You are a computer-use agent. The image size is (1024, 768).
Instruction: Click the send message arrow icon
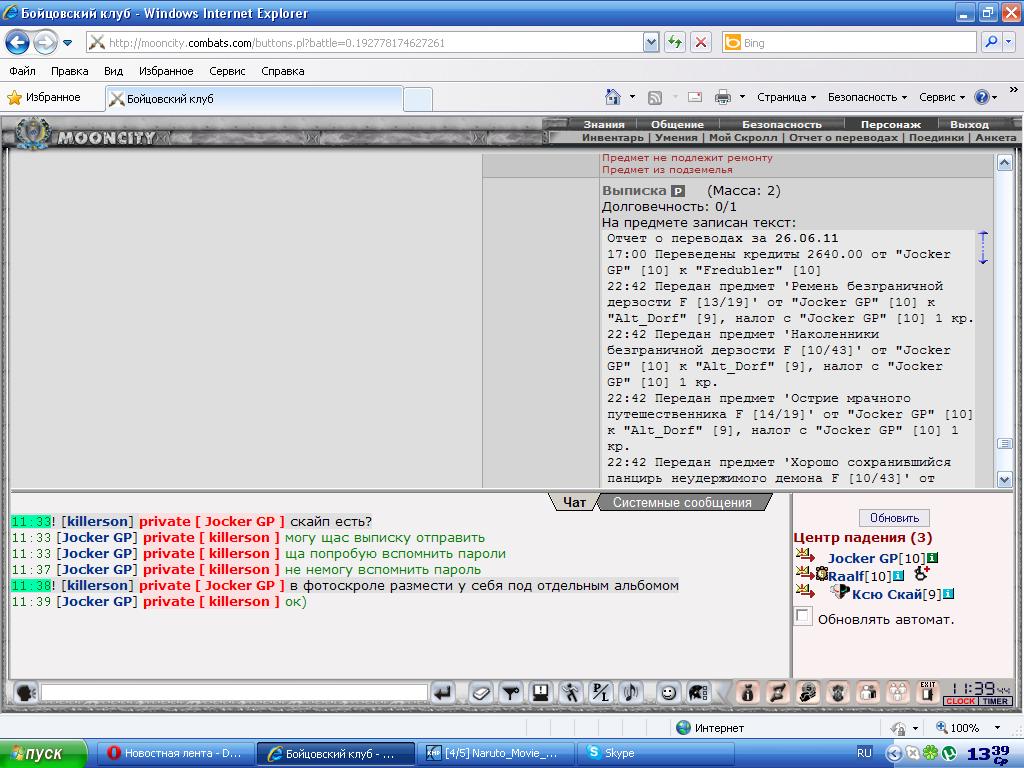[443, 692]
